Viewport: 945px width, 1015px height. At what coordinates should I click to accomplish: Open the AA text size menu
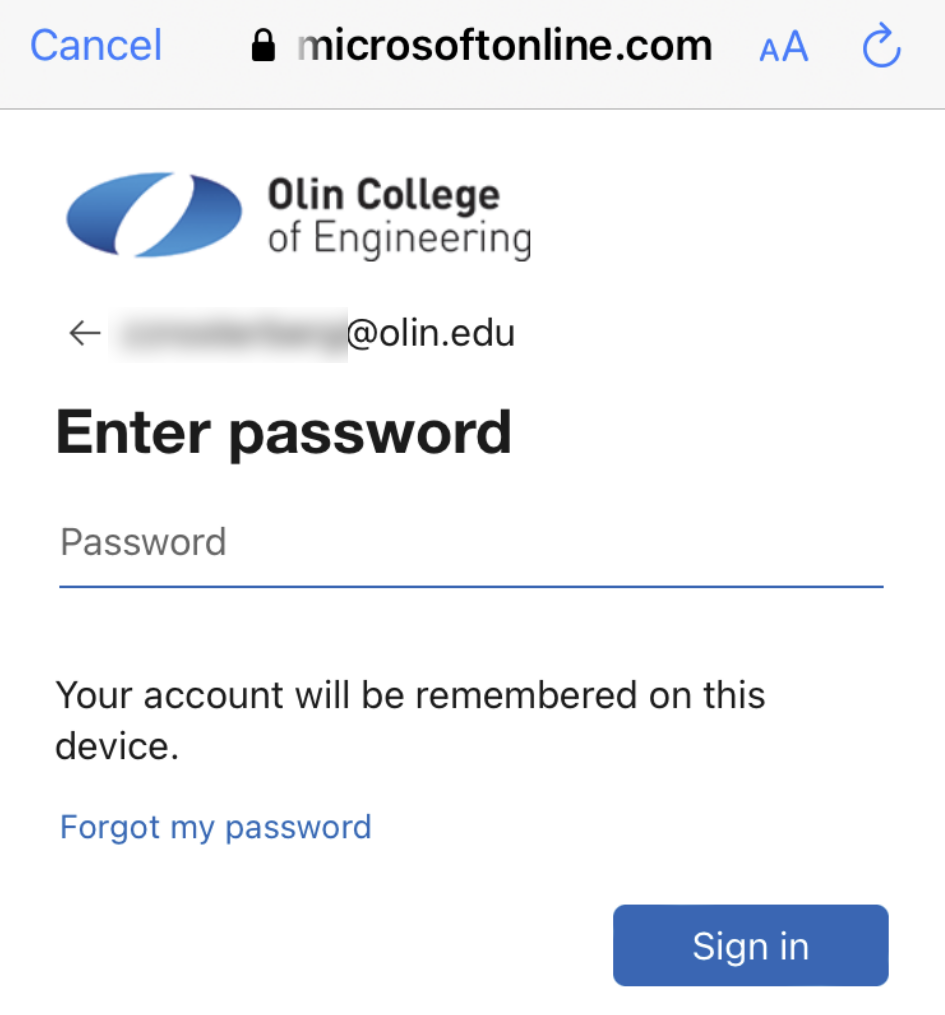point(783,47)
